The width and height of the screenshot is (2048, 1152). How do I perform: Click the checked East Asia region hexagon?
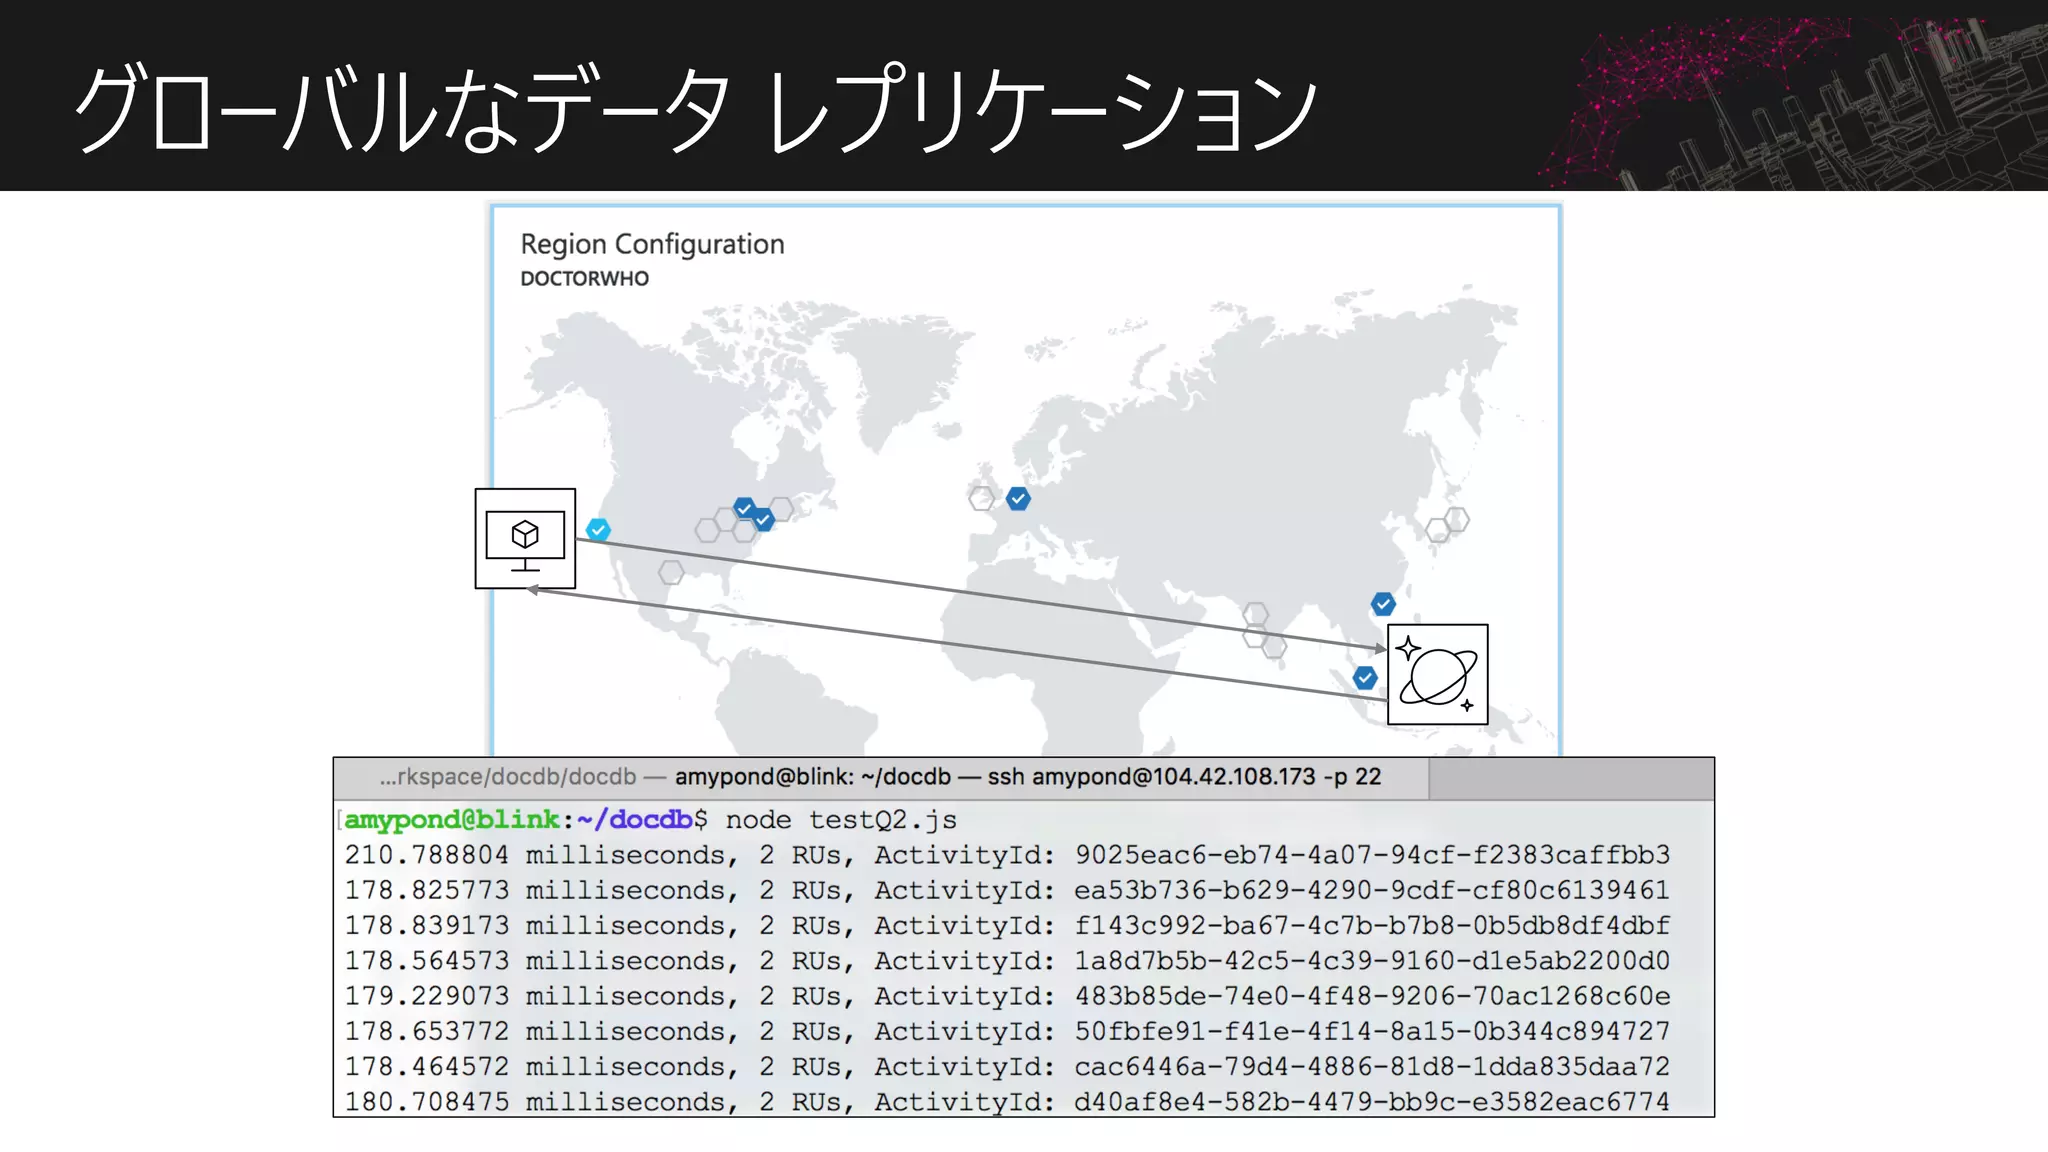[x=1383, y=604]
